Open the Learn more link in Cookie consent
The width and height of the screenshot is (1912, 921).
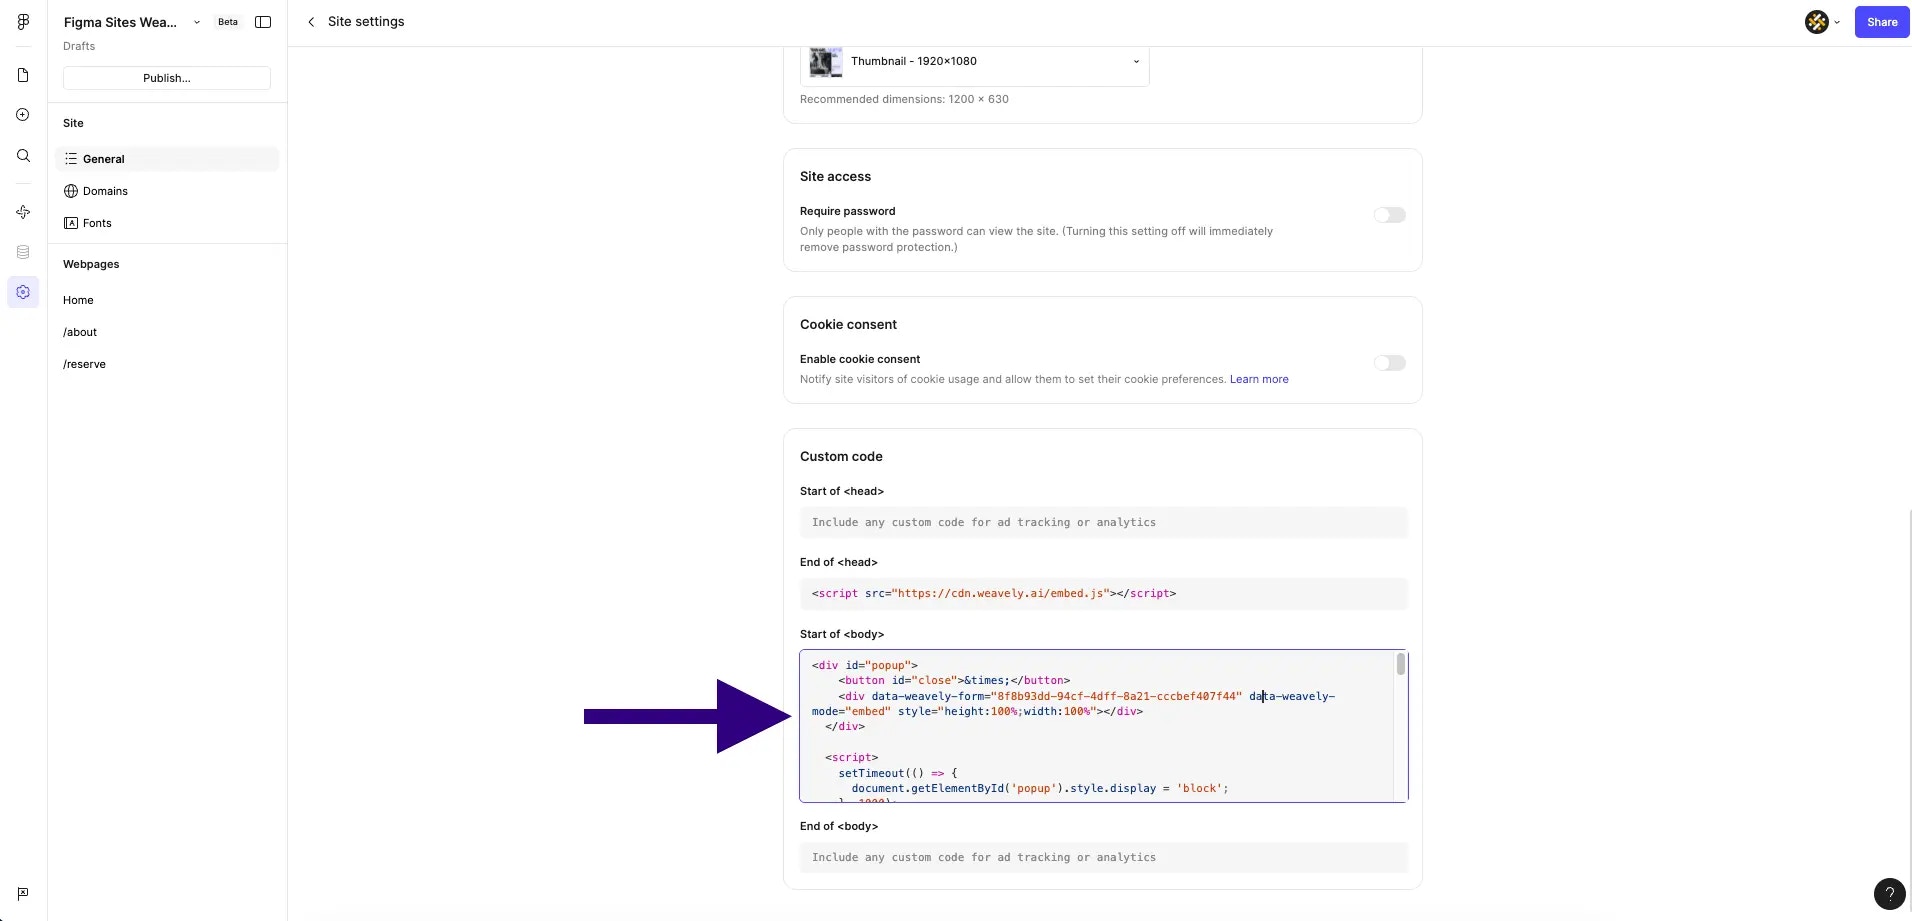(x=1258, y=379)
